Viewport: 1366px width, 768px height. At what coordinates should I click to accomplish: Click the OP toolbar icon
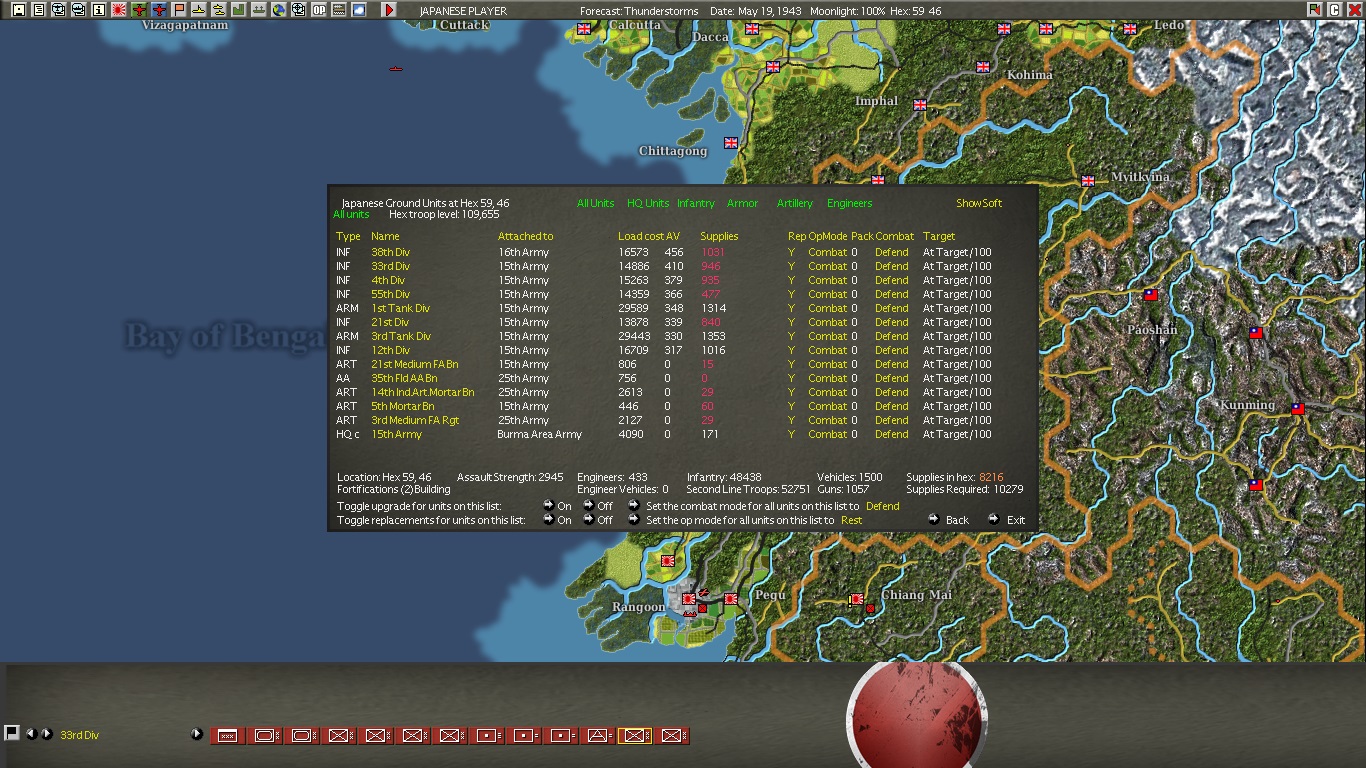pyautogui.click(x=319, y=10)
